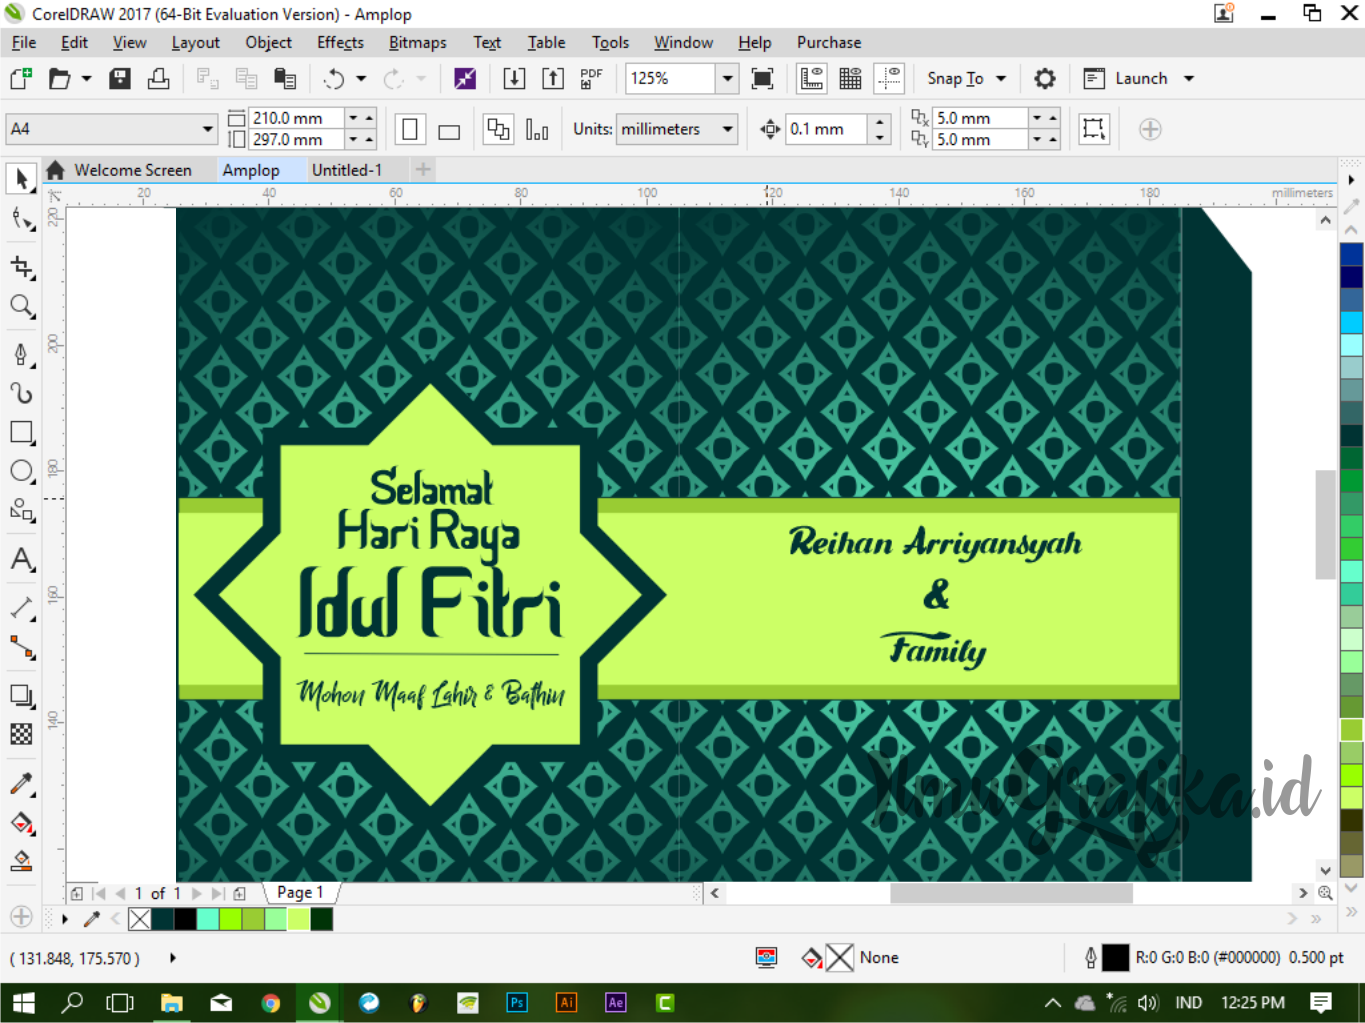The width and height of the screenshot is (1365, 1023).
Task: Set page to portrait orientation
Action: click(x=410, y=129)
